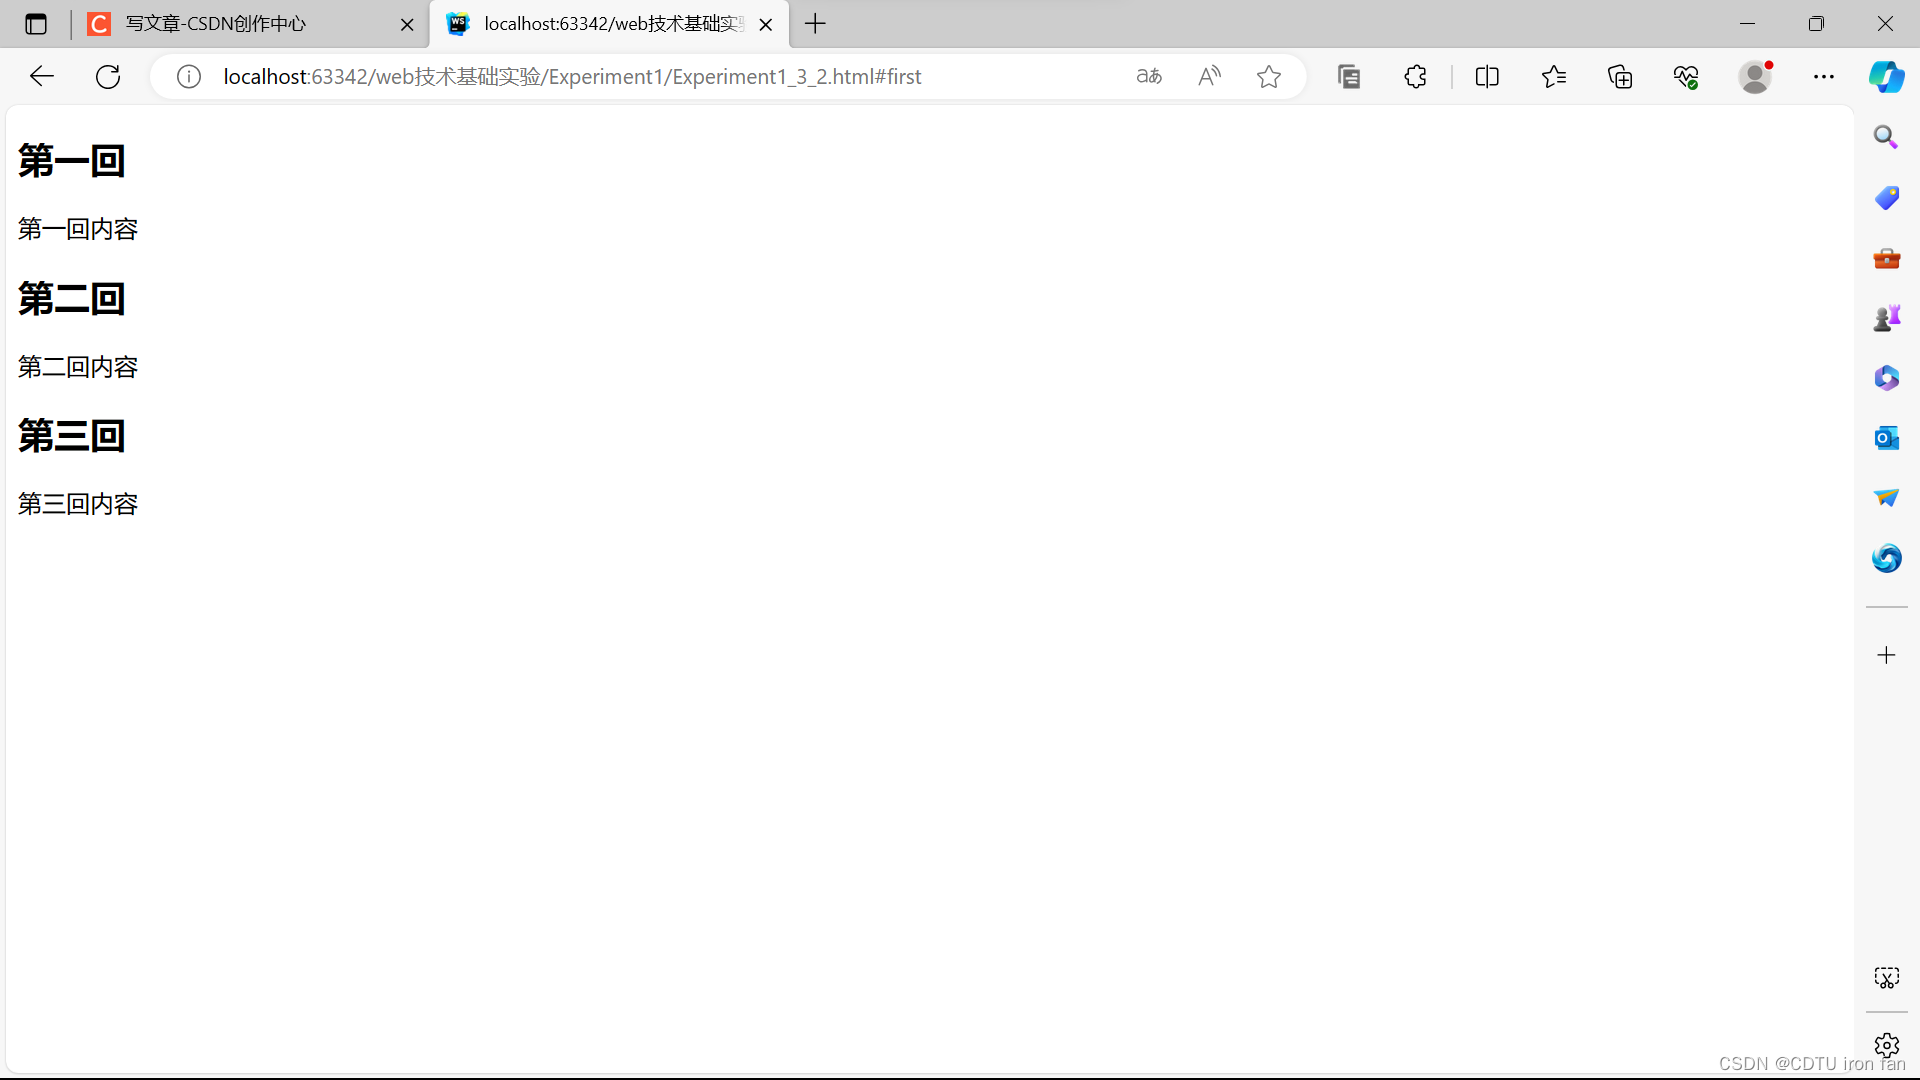This screenshot has width=1920, height=1080.
Task: Click the Copilot sidebar icon
Action: tap(1886, 76)
